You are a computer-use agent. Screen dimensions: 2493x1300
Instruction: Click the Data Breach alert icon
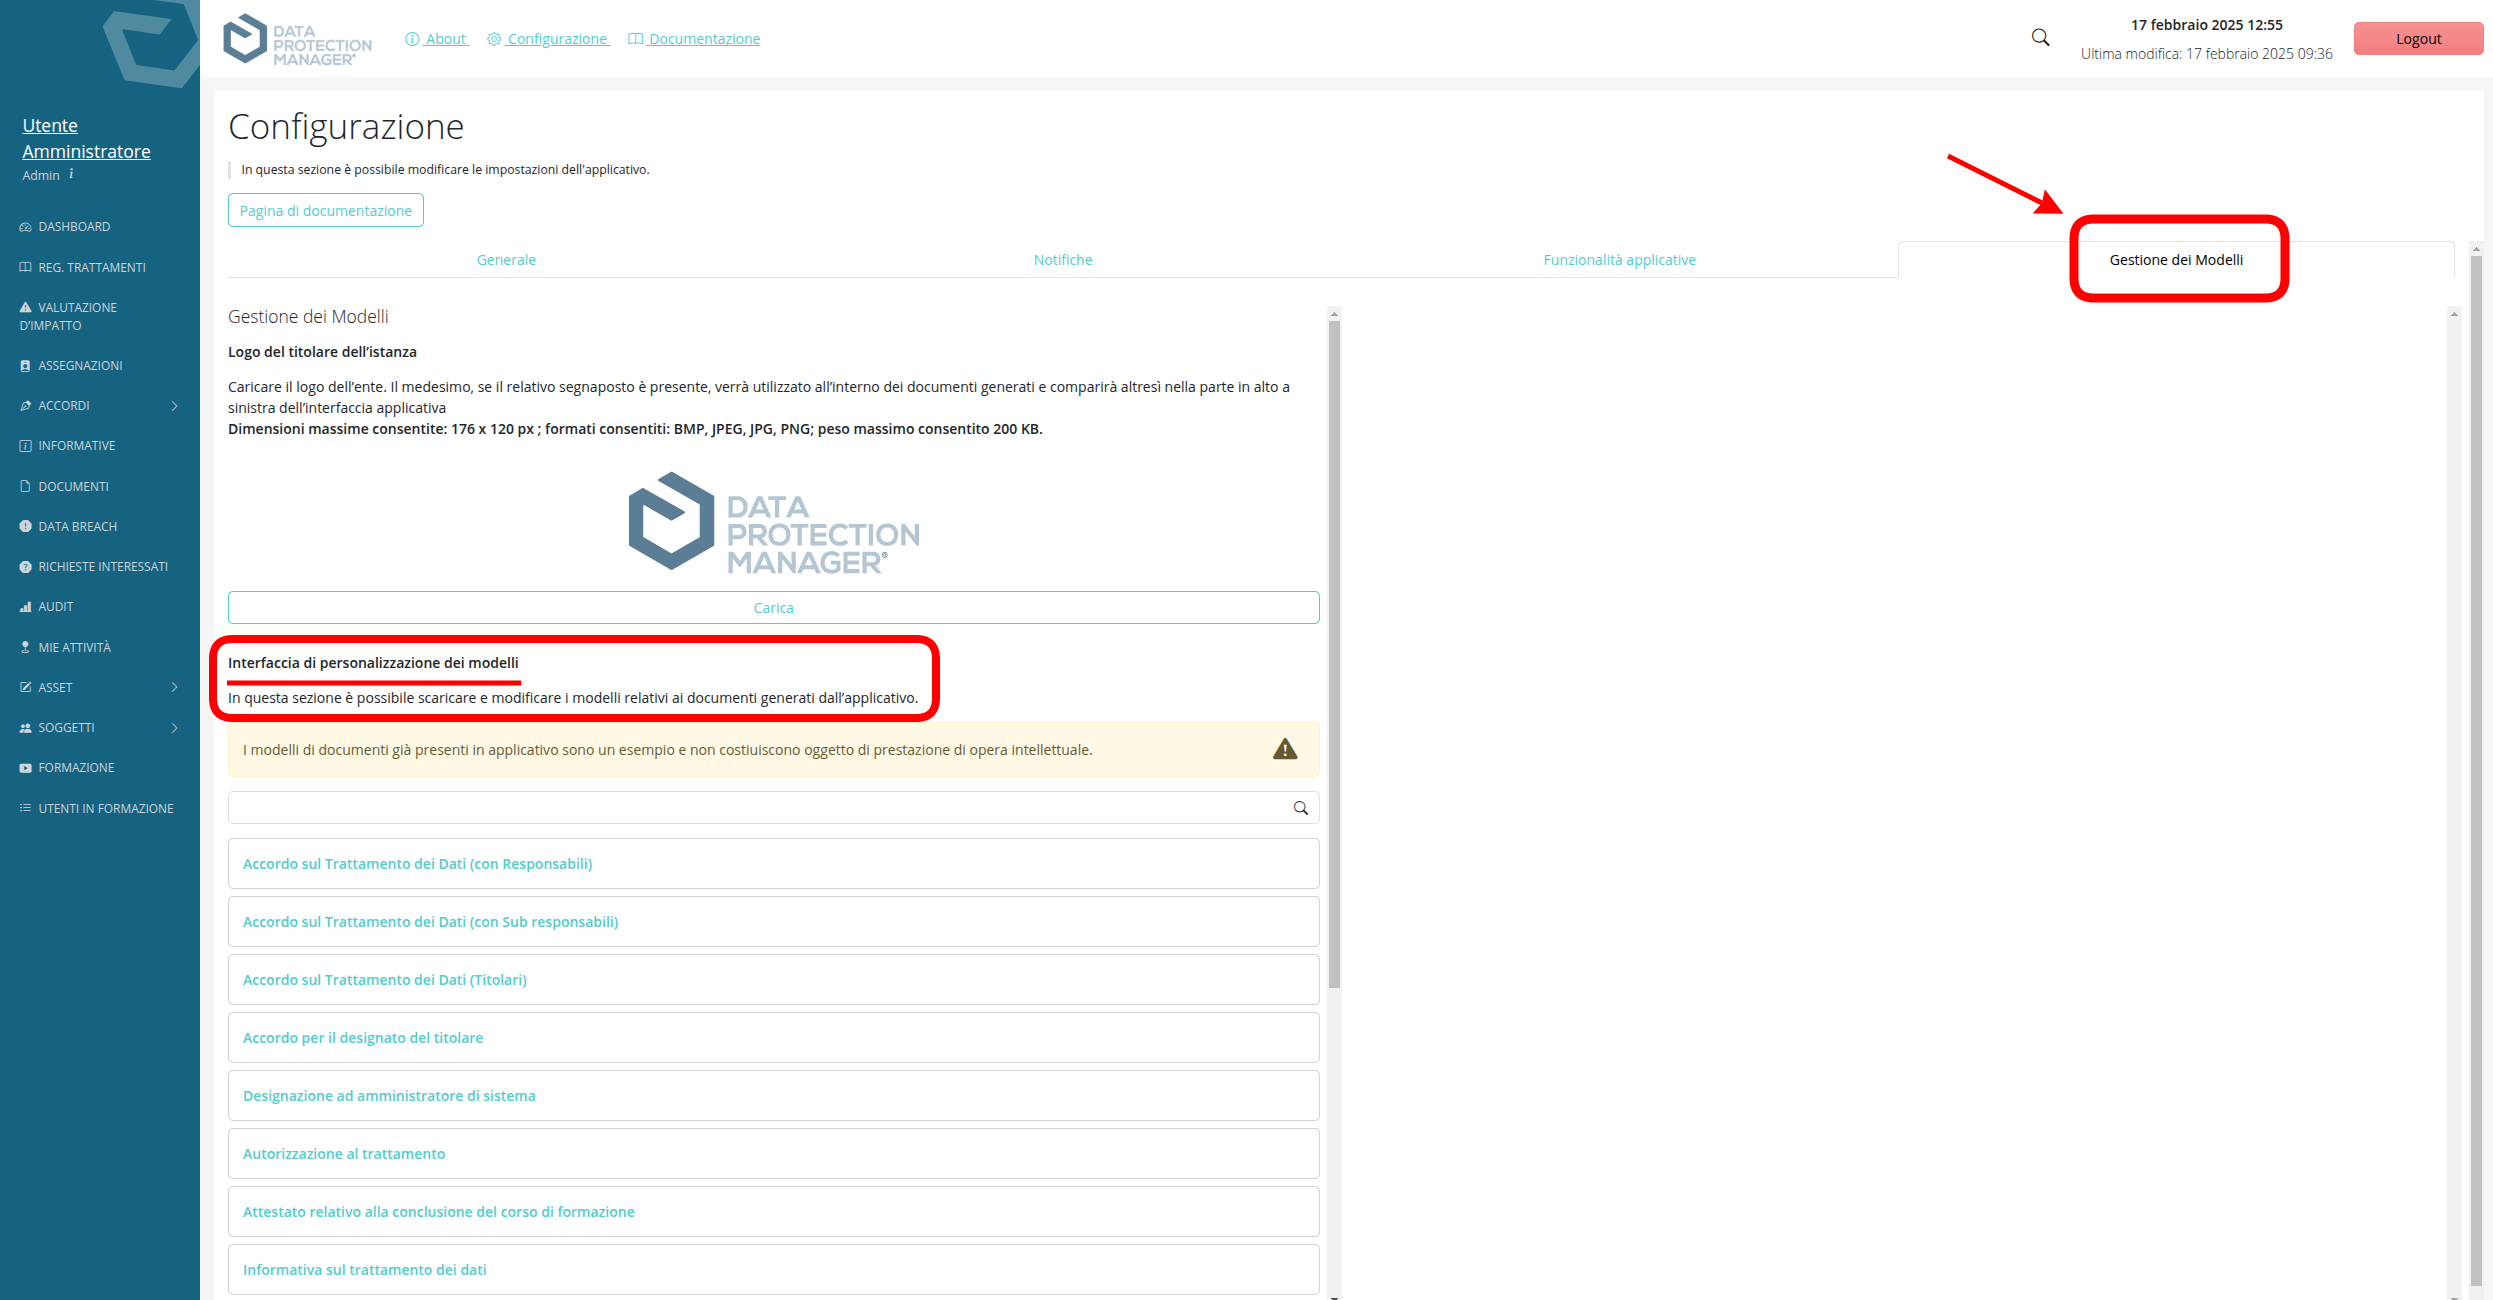(x=25, y=526)
